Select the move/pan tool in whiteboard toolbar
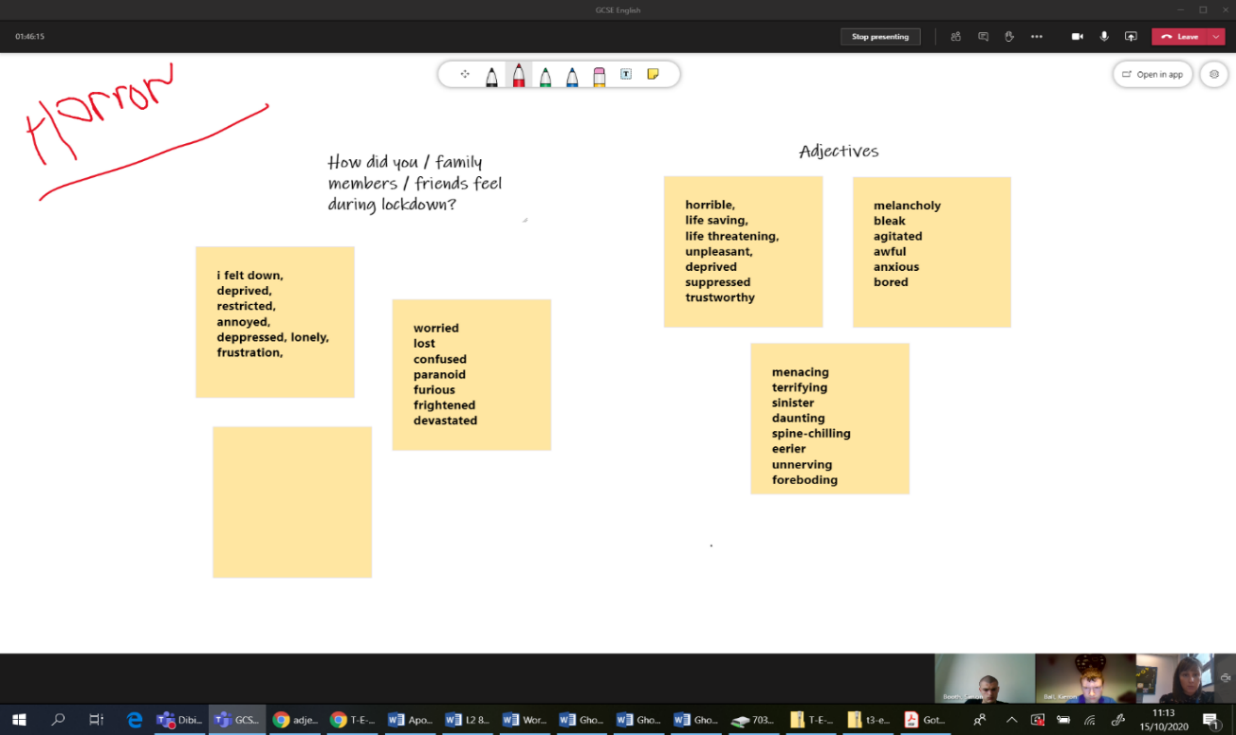Viewport: 1236px width, 735px height. (x=465, y=74)
